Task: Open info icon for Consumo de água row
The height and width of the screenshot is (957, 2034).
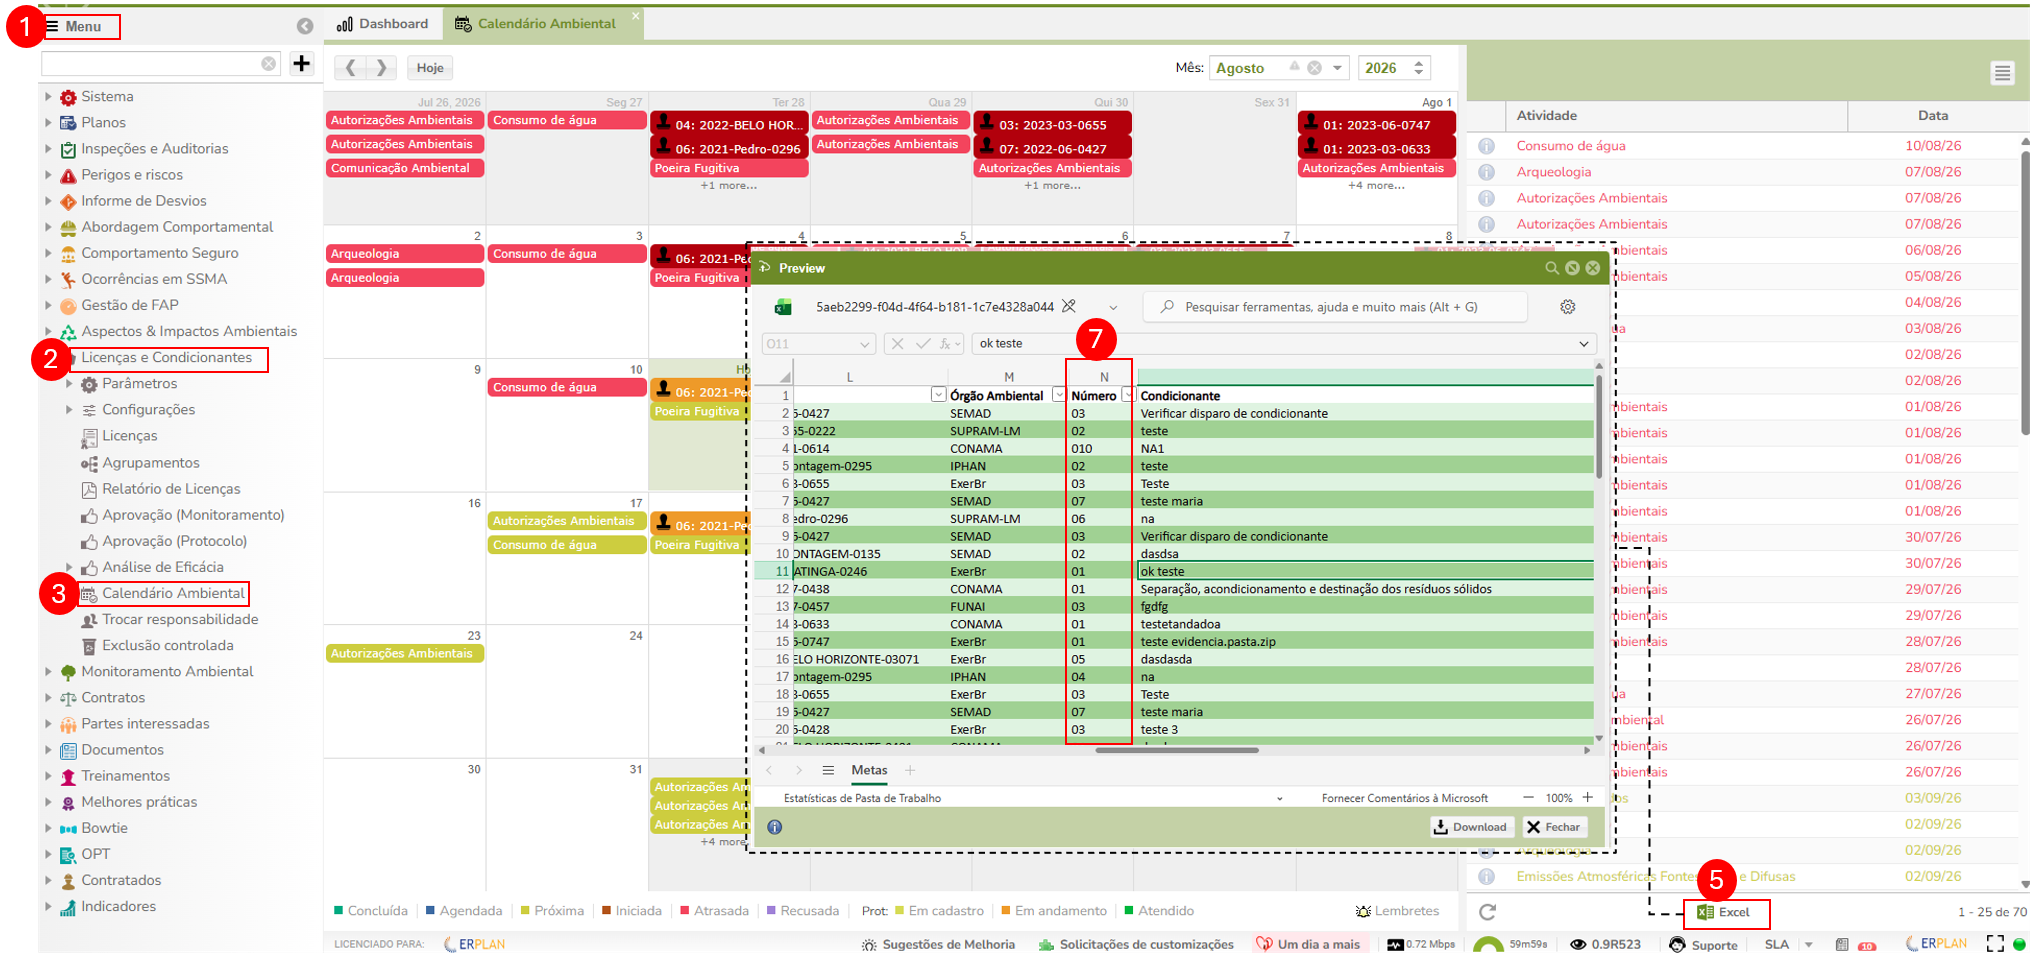Action: (x=1487, y=146)
